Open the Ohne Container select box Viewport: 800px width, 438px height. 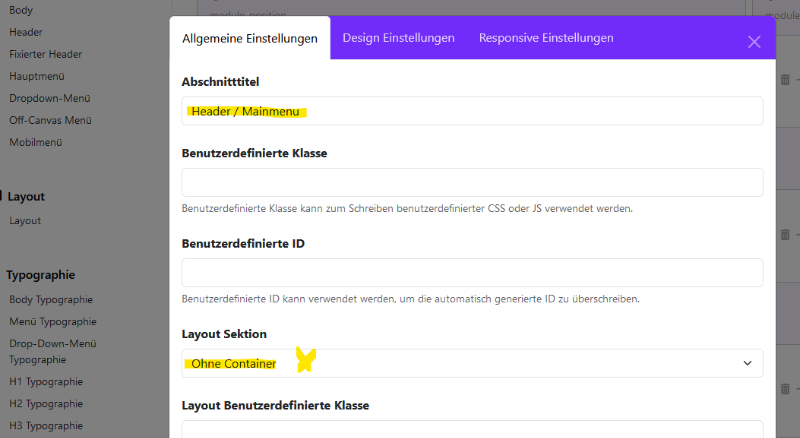472,363
